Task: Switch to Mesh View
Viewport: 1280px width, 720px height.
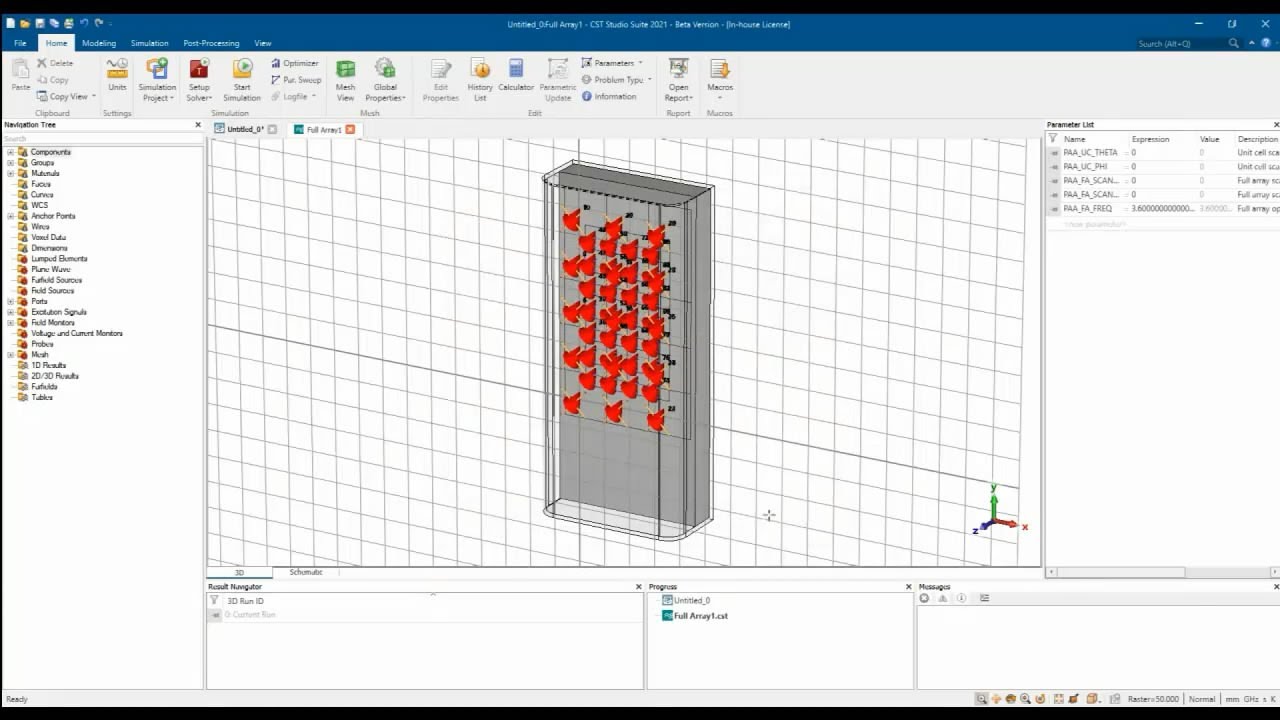Action: [345, 79]
